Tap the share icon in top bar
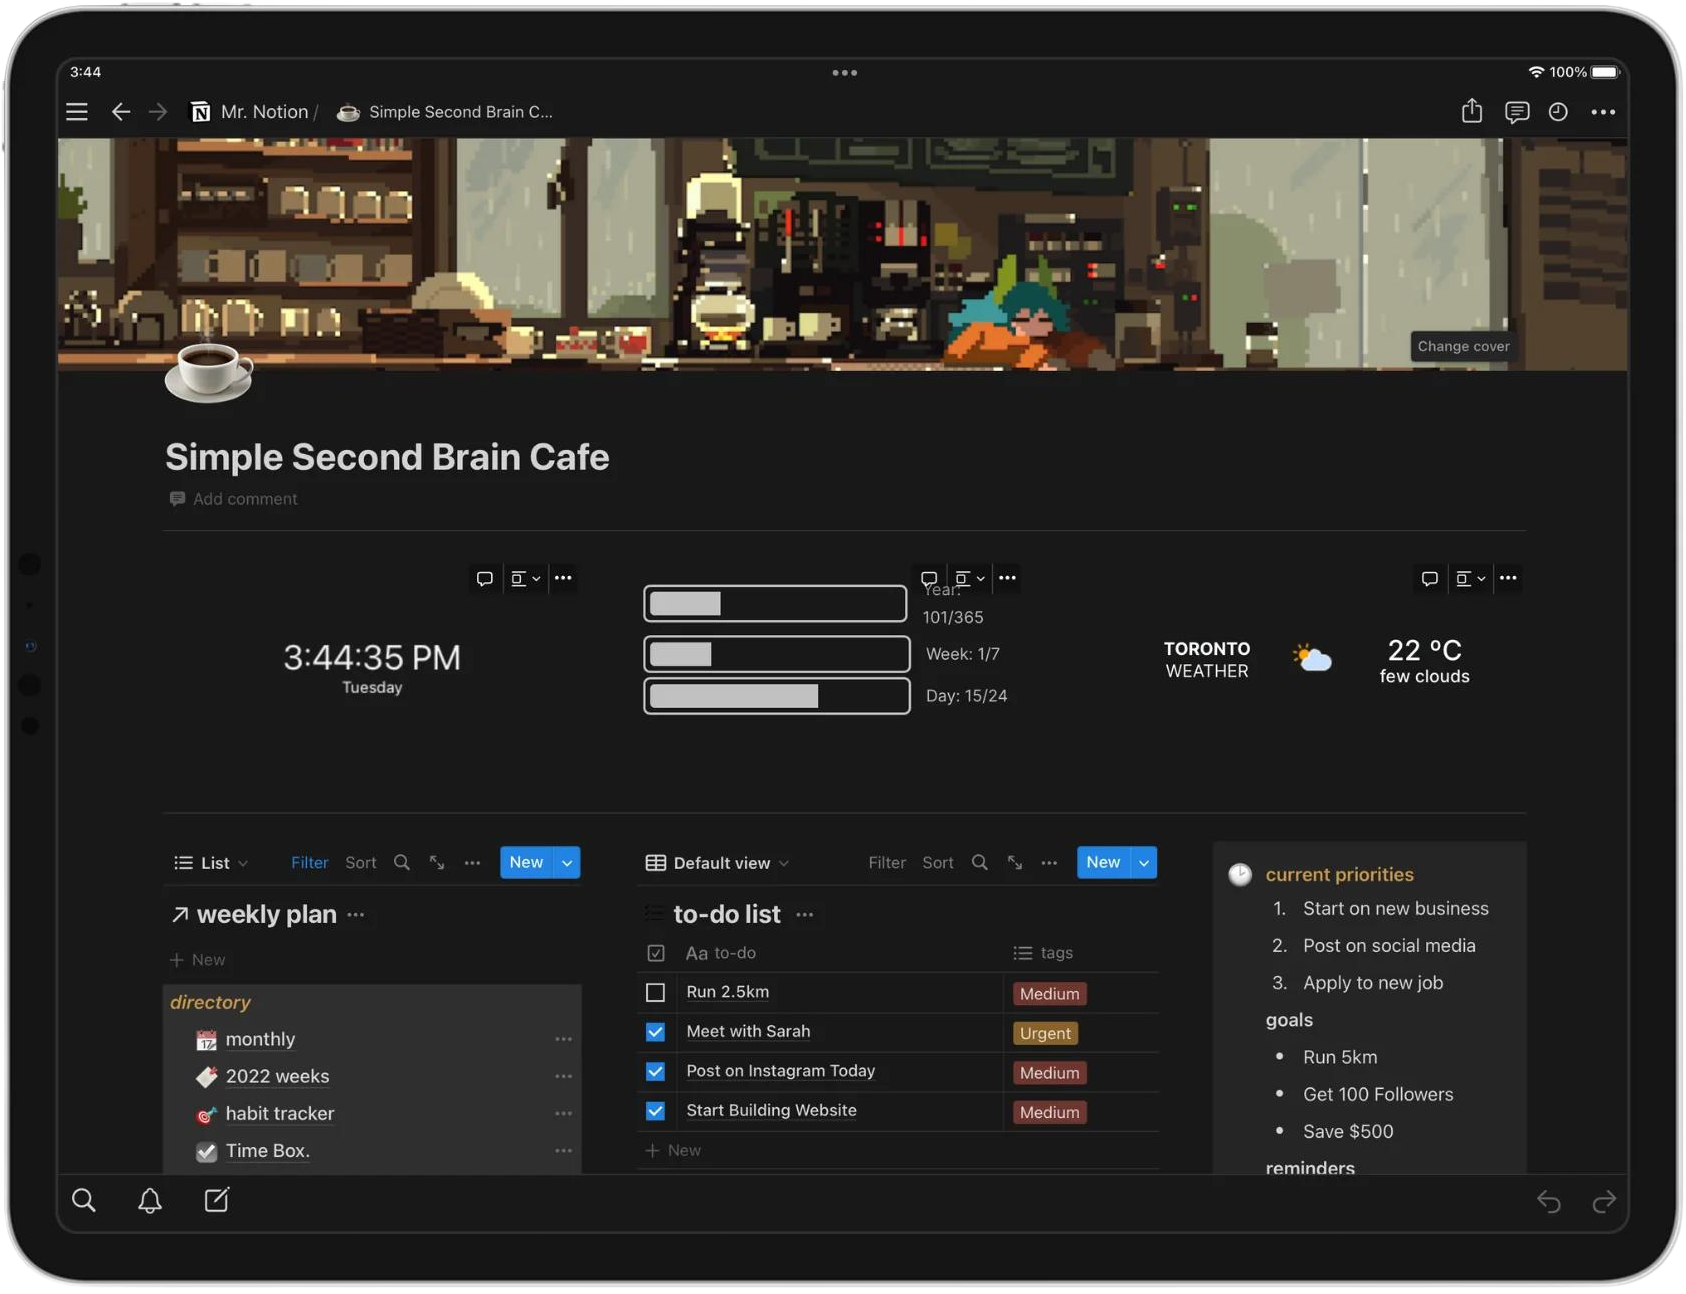This screenshot has height=1294, width=1686. coord(1471,111)
